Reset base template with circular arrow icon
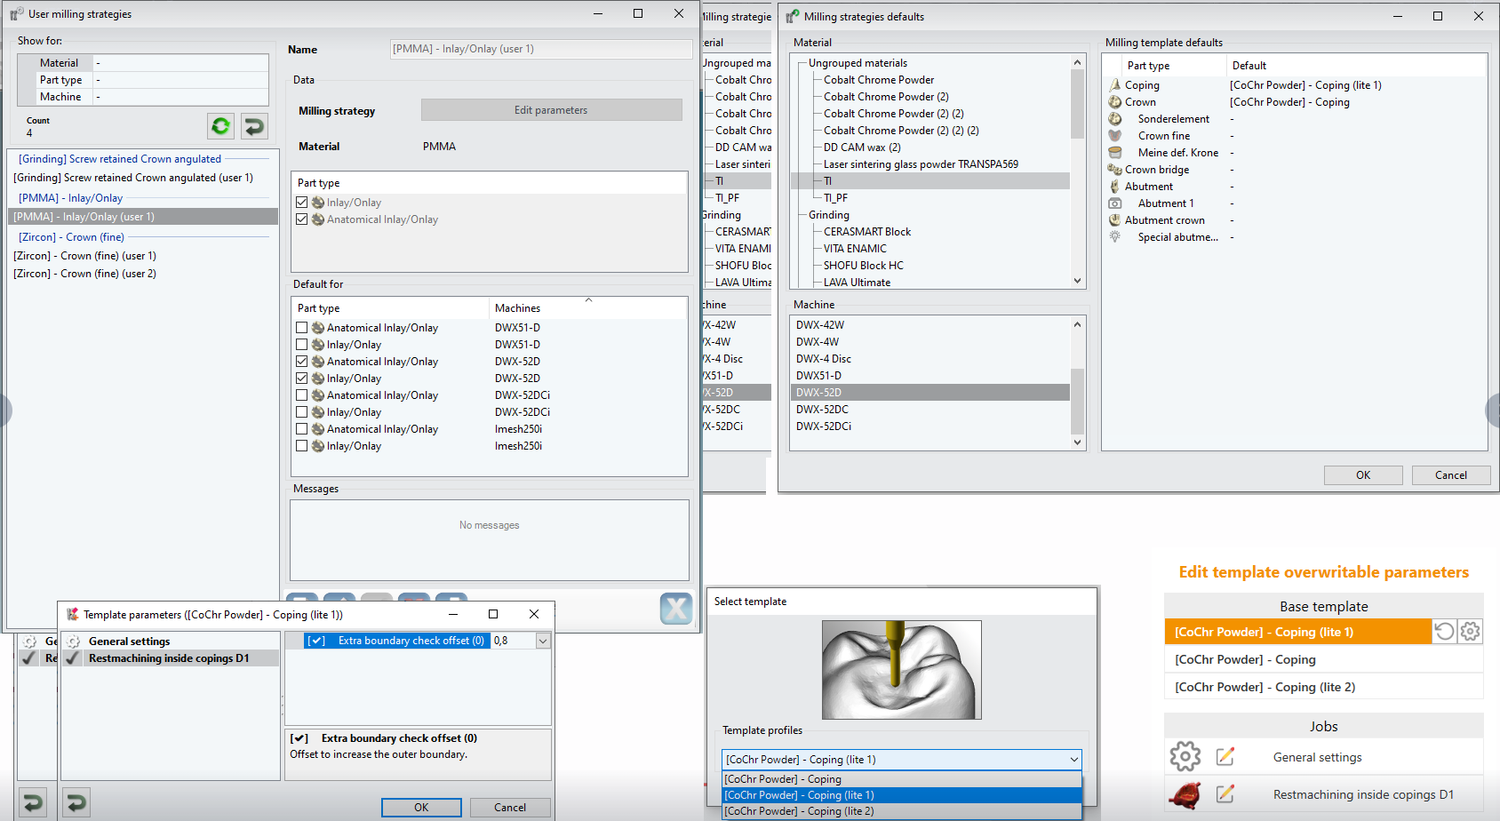Image resolution: width=1500 pixels, height=821 pixels. pyautogui.click(x=1444, y=631)
